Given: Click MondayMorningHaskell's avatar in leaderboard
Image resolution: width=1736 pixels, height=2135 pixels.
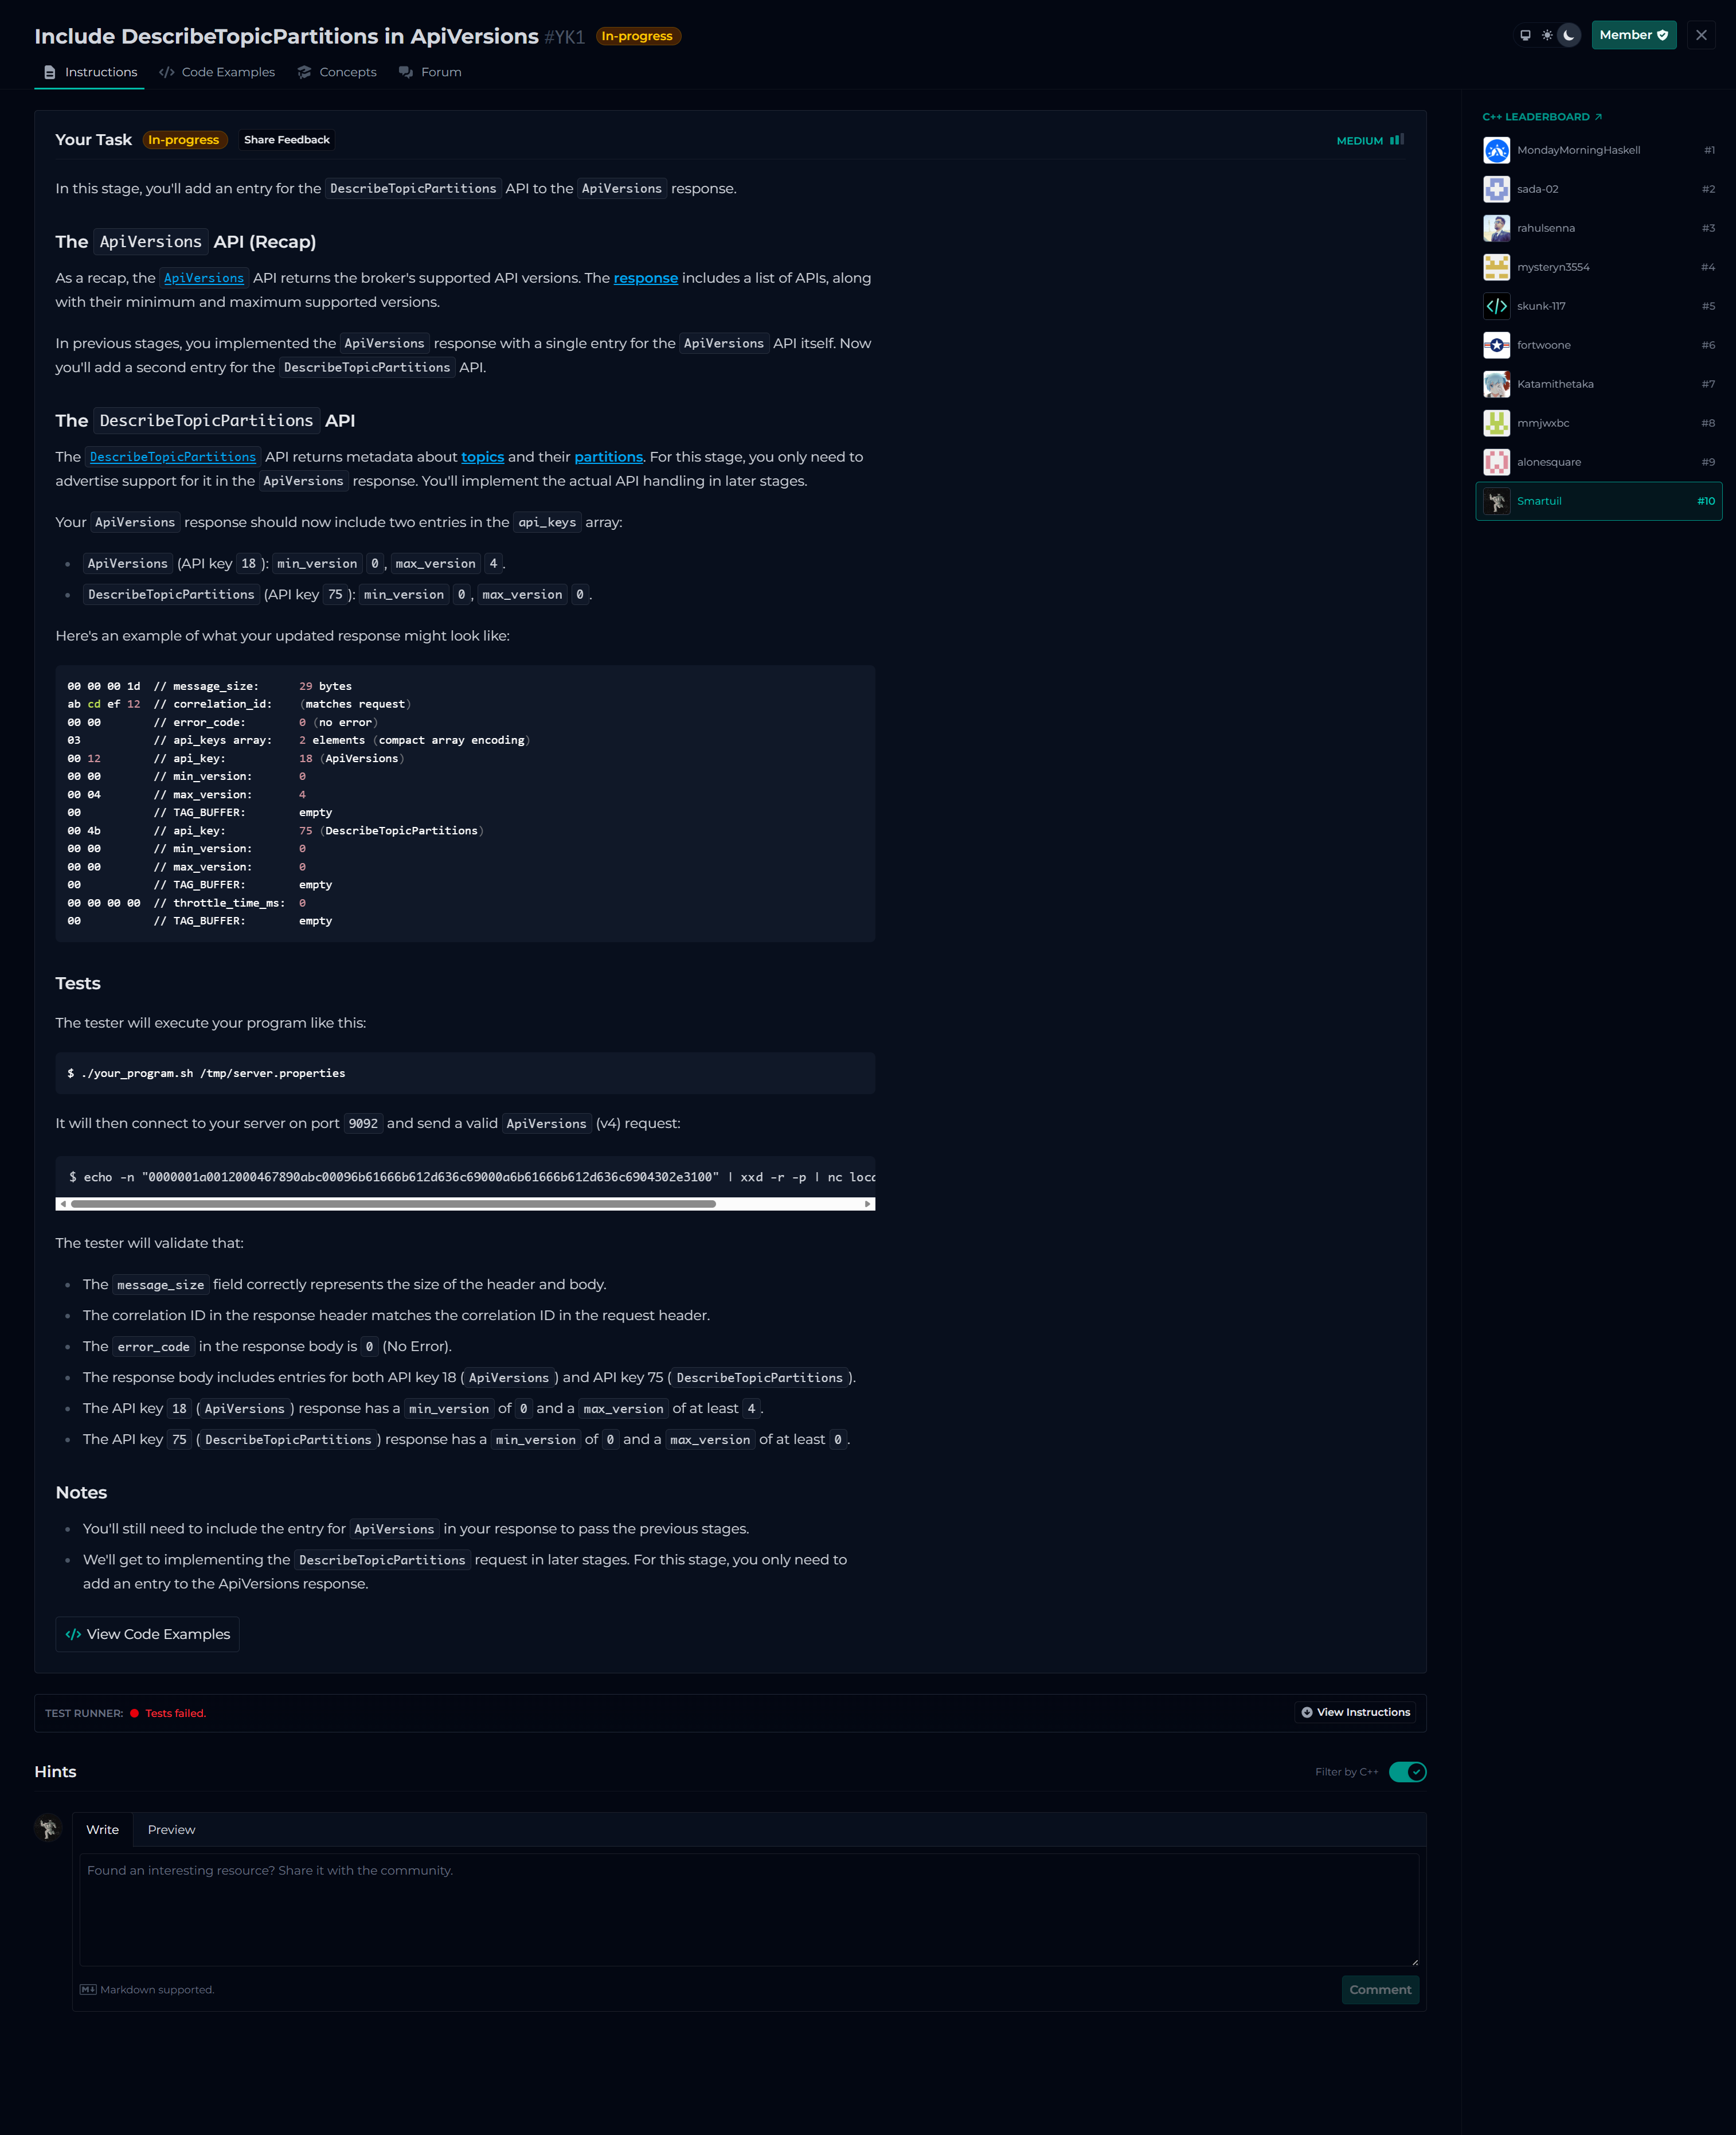Looking at the screenshot, I should tap(1496, 150).
